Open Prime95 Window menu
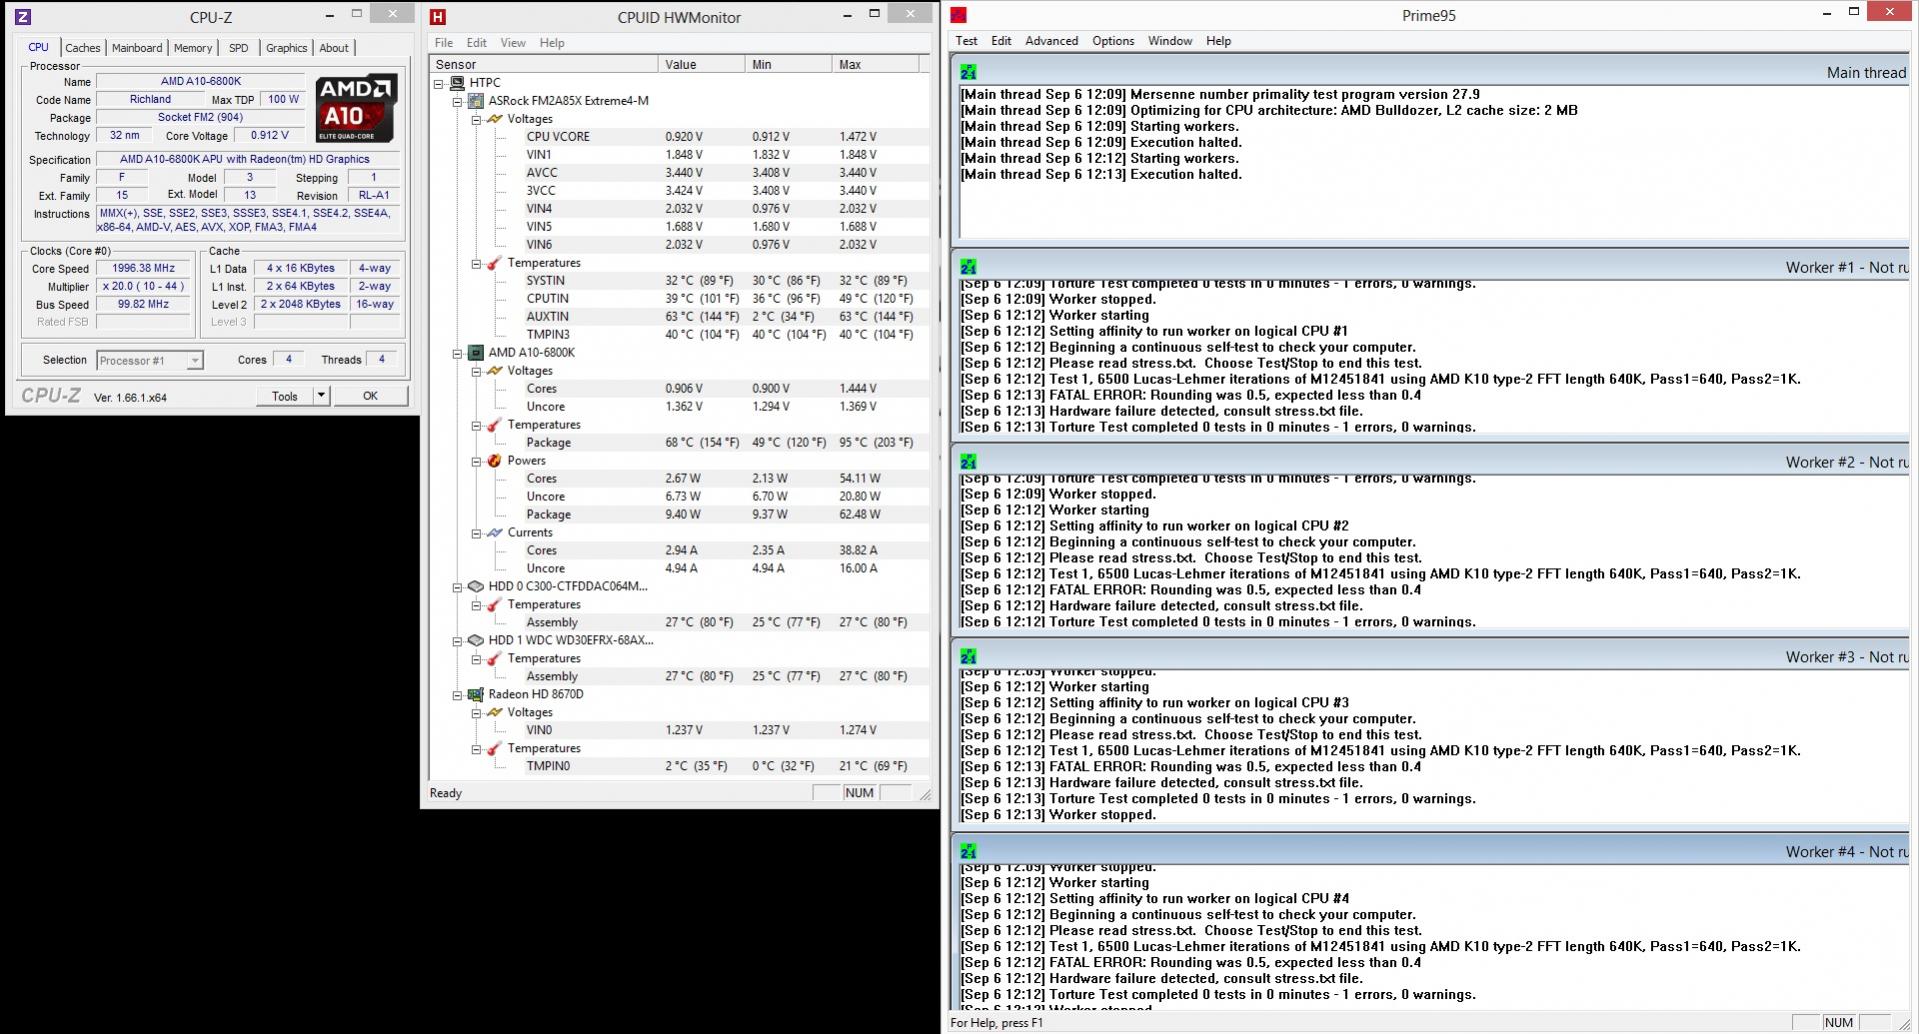 [x=1170, y=41]
